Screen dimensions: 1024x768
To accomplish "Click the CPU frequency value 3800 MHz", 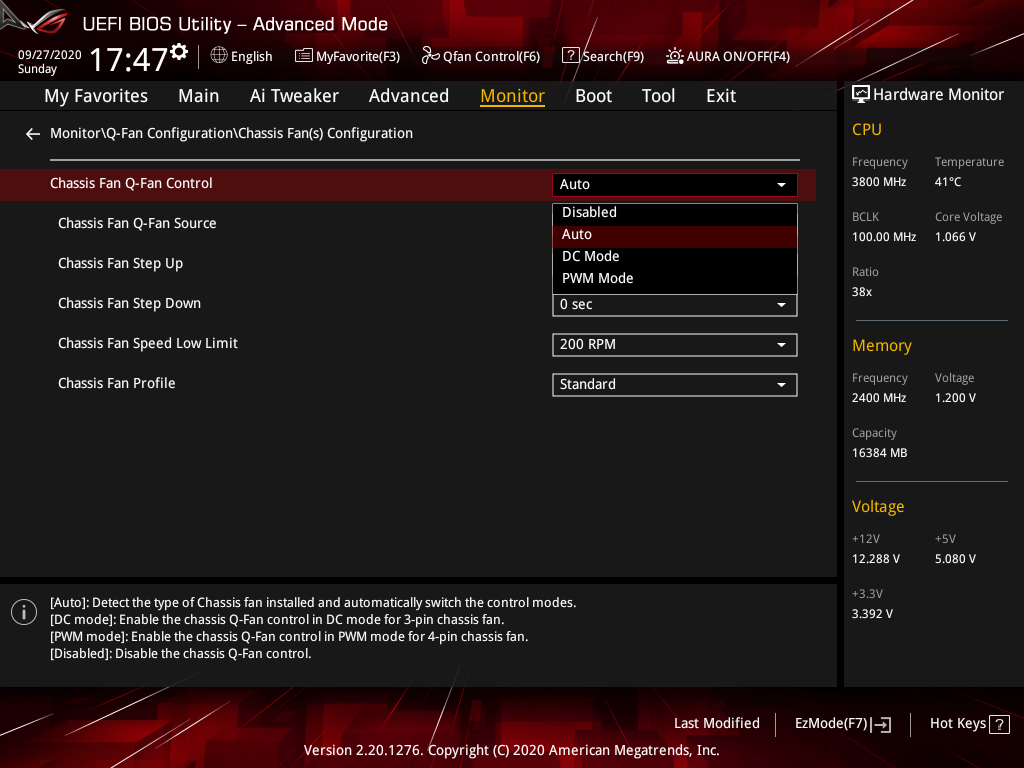I will coord(878,182).
